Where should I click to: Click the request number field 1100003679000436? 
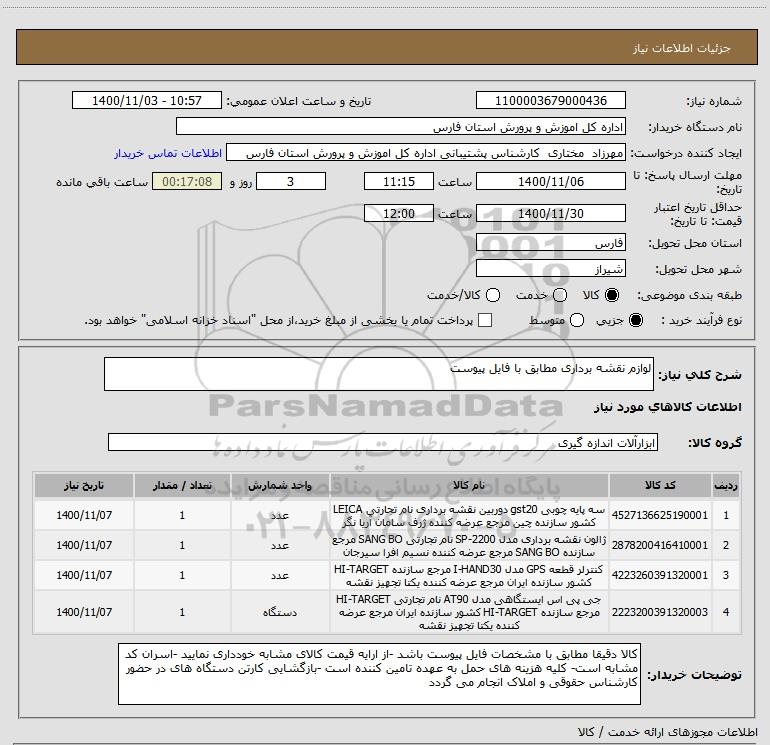pyautogui.click(x=550, y=100)
